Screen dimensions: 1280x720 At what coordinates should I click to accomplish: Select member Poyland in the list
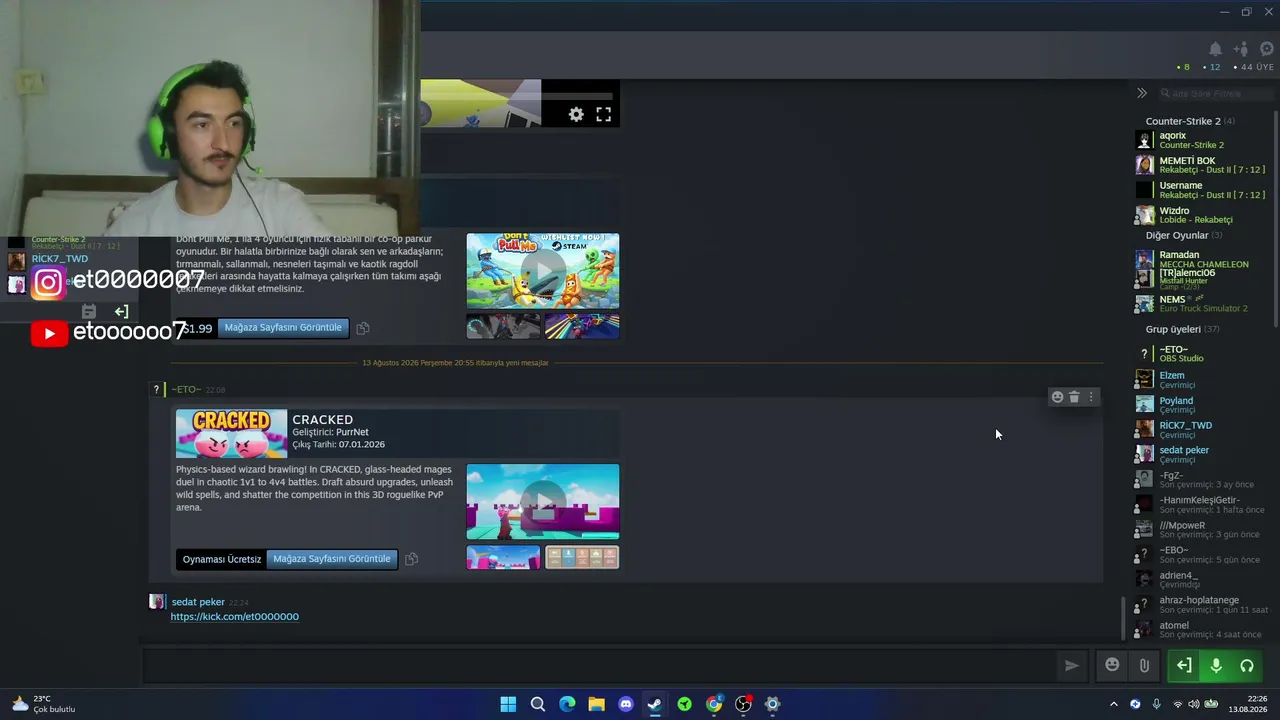[x=1204, y=405]
